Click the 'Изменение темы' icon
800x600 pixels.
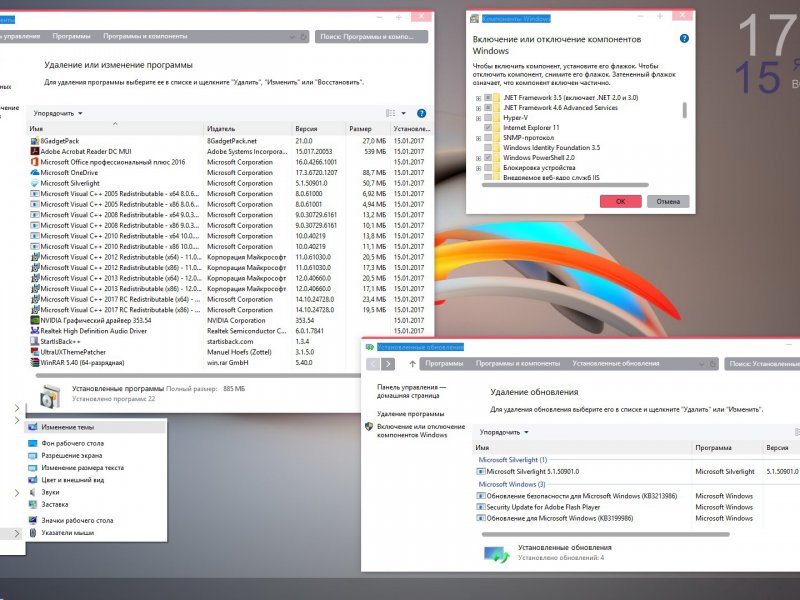(33, 427)
